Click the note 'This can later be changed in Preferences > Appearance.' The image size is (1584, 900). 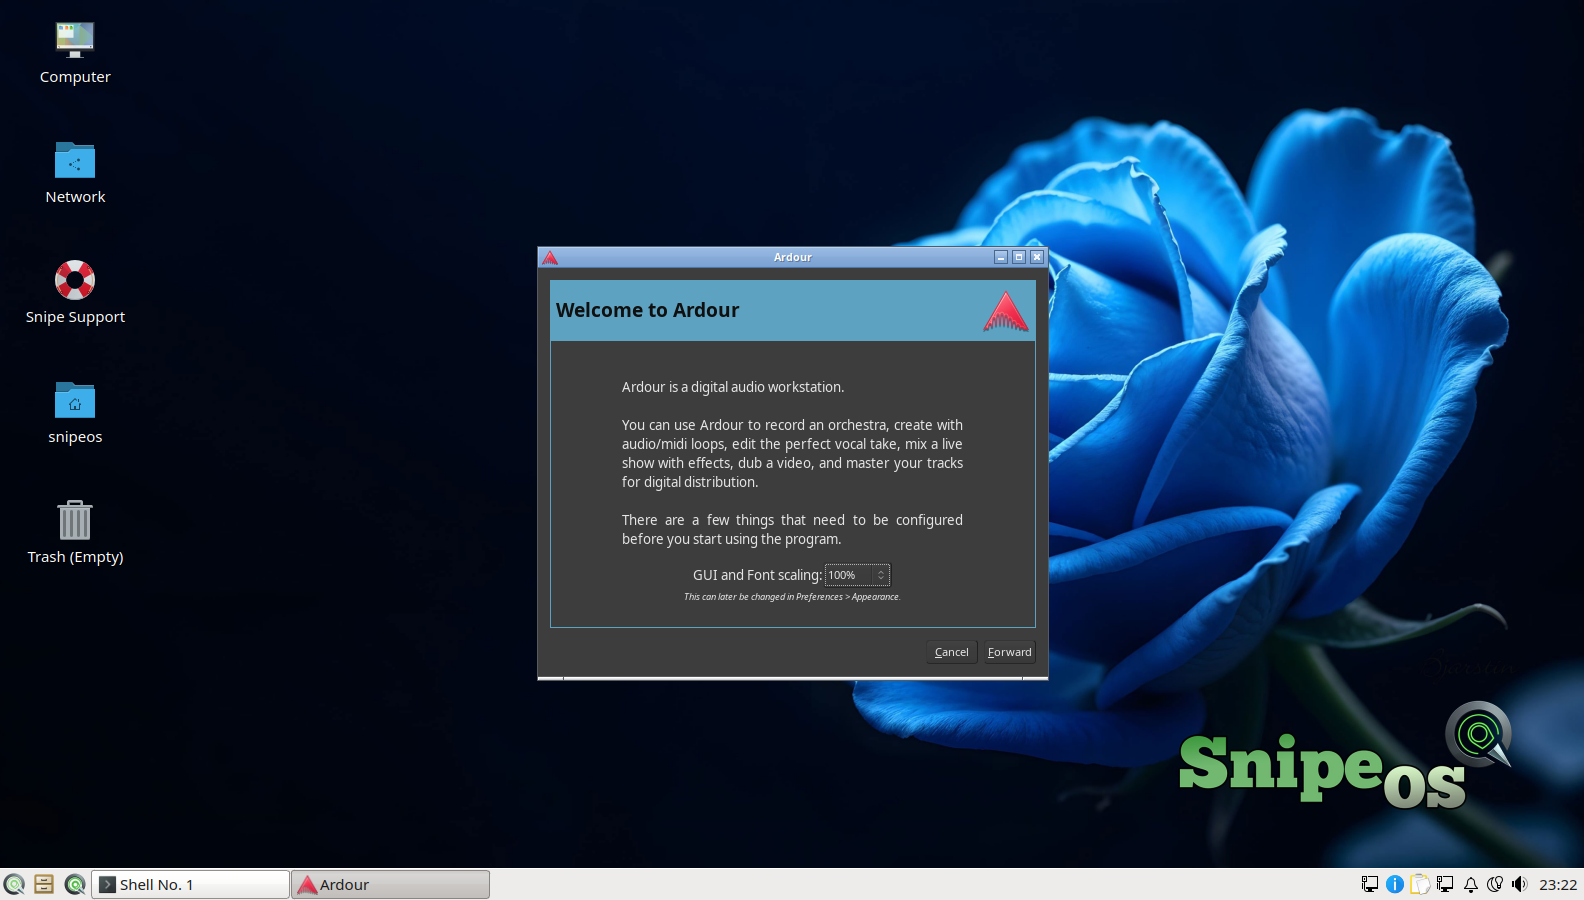click(x=792, y=597)
